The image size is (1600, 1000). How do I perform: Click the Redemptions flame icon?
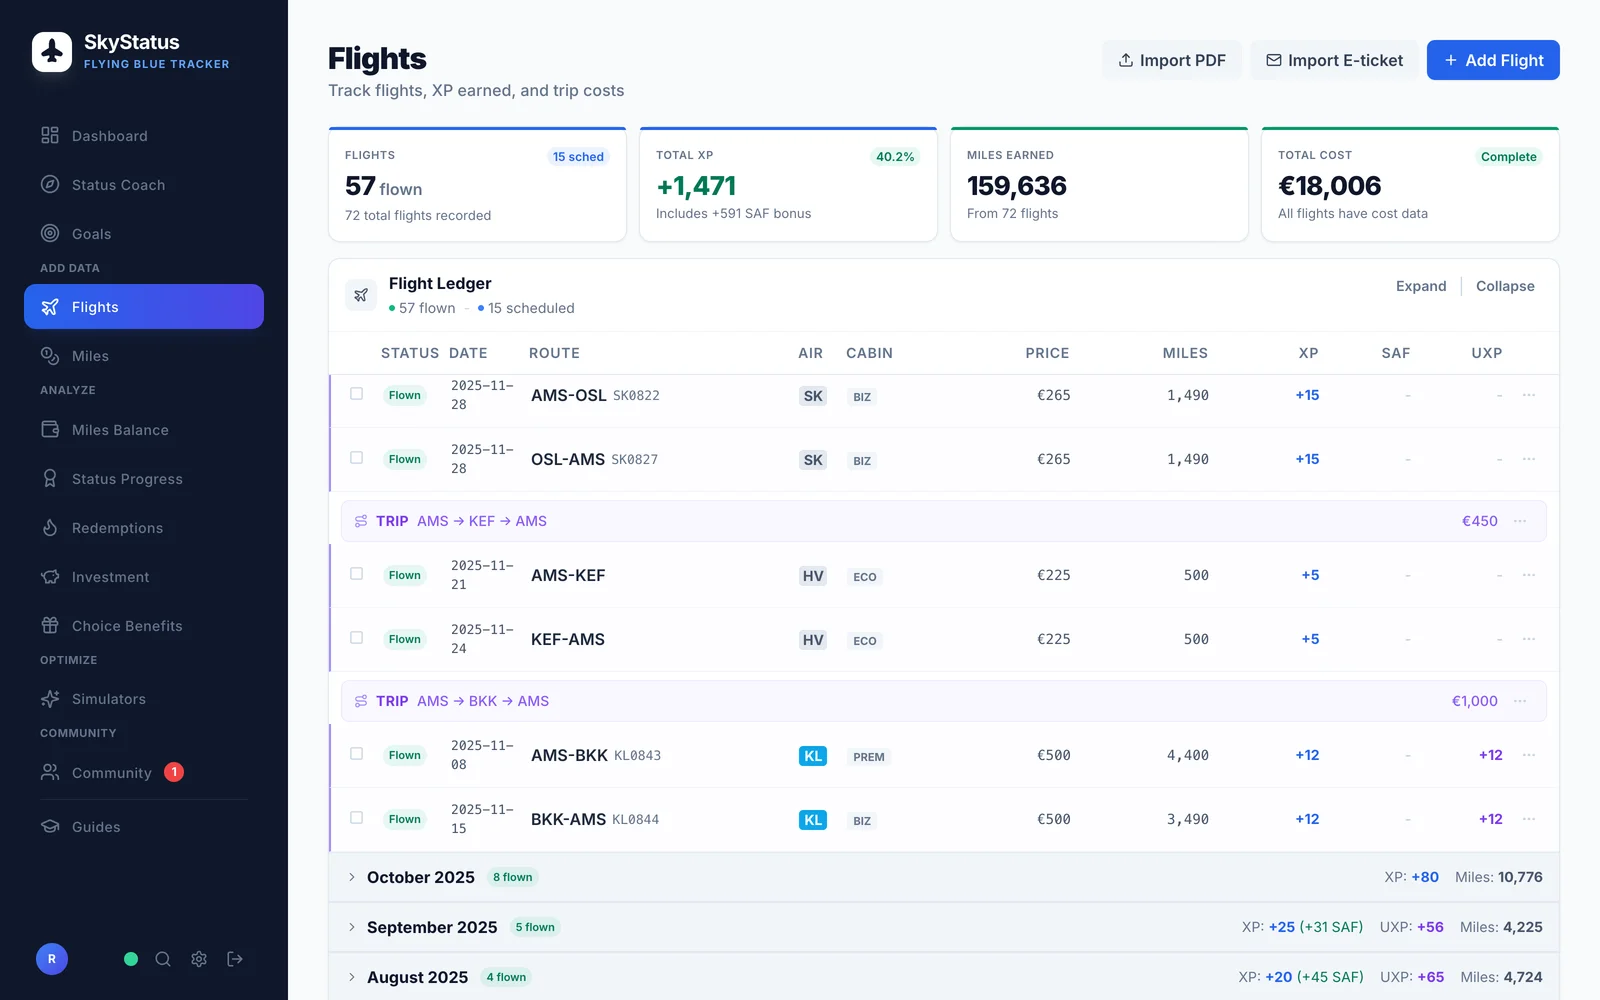pyautogui.click(x=50, y=528)
